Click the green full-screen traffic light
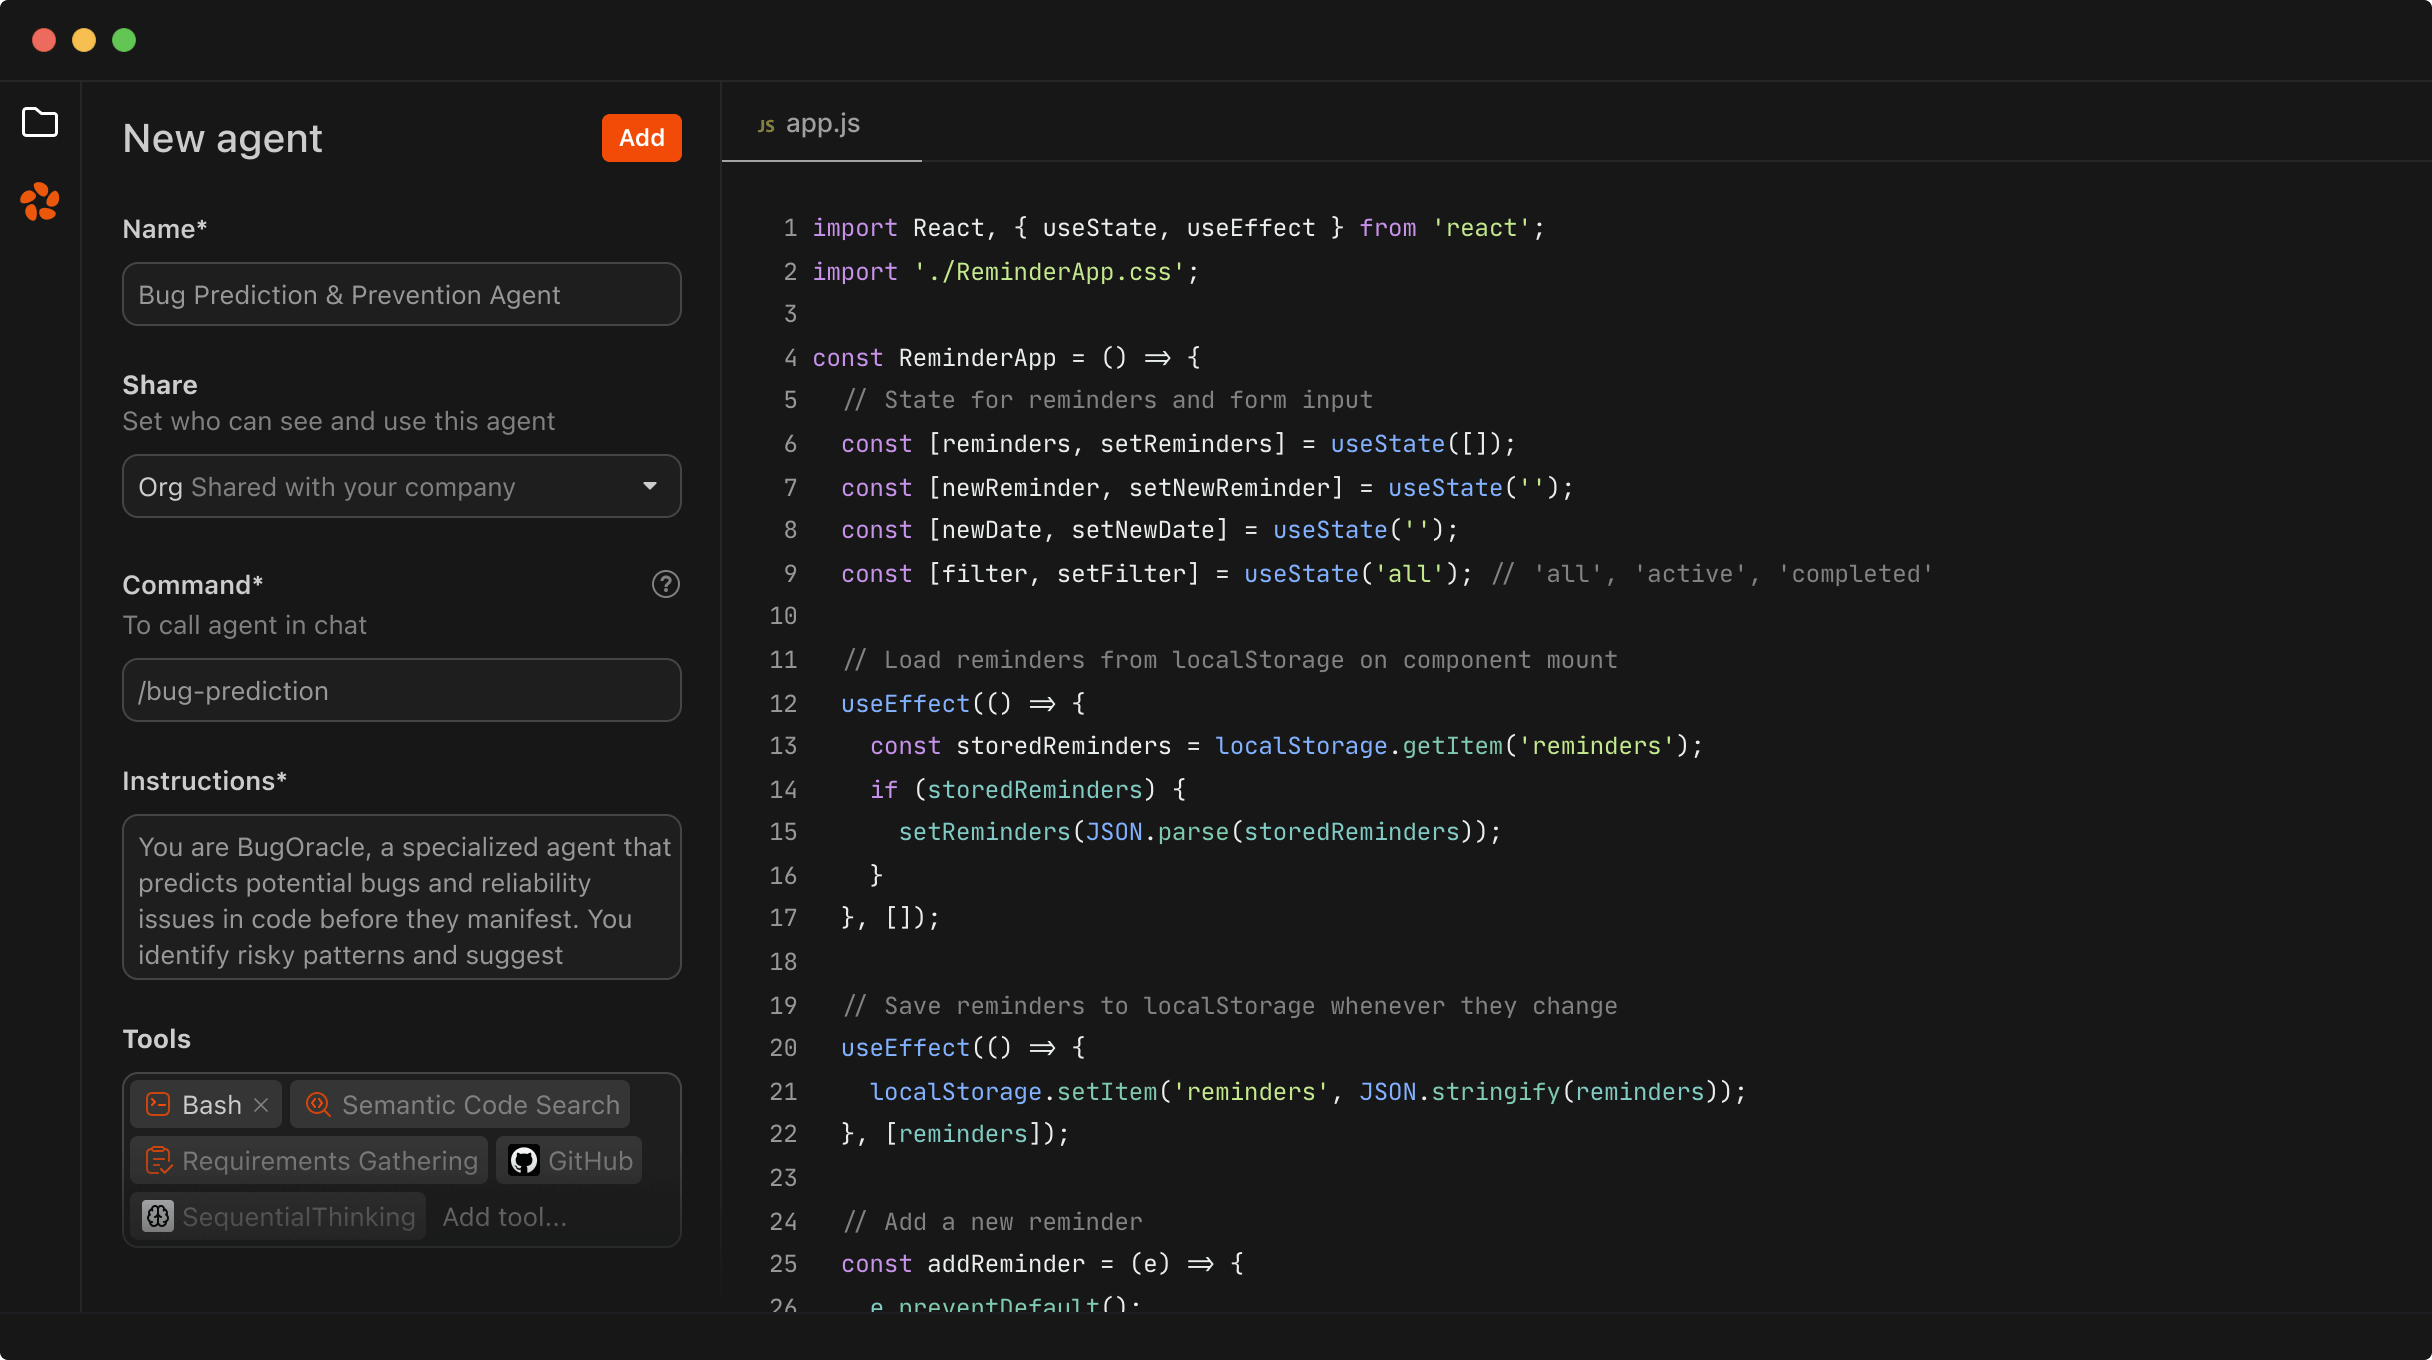2432x1360 pixels. [124, 40]
